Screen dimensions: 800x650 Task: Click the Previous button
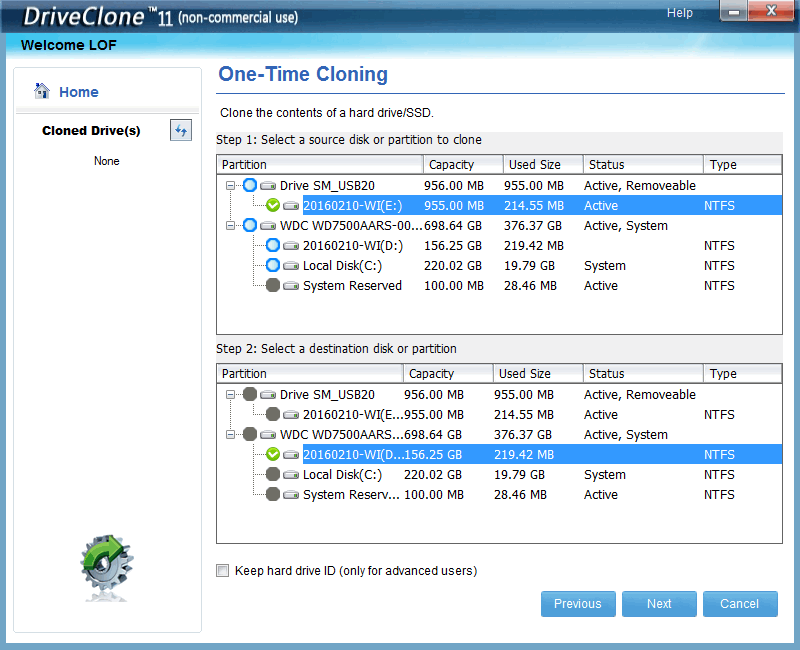pos(578,604)
